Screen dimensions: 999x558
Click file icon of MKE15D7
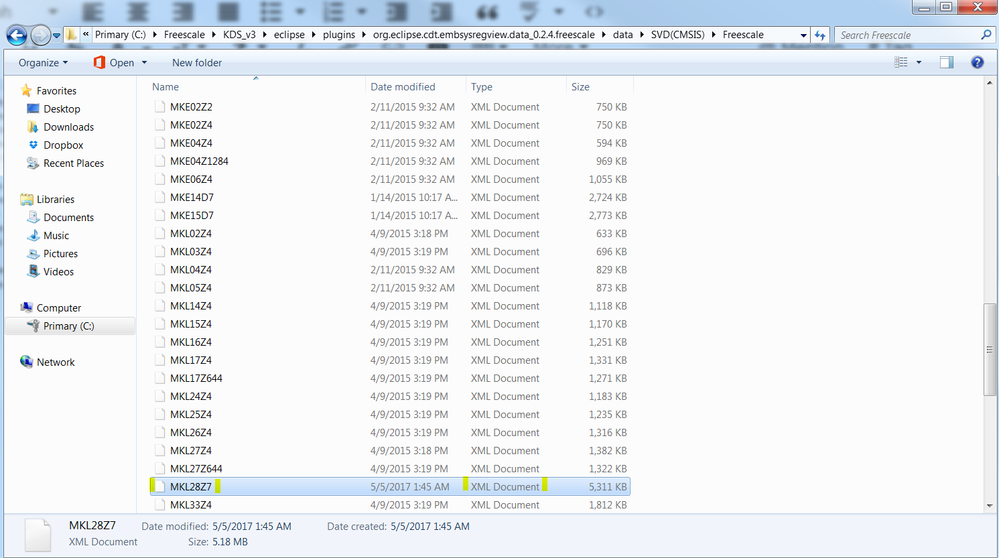click(x=159, y=215)
